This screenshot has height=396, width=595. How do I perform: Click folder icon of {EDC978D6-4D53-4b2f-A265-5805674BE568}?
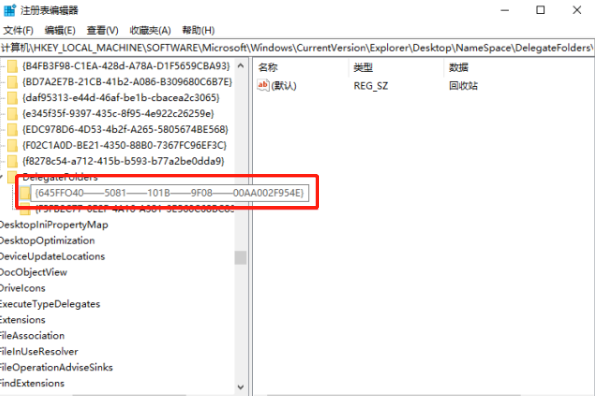coord(13,130)
